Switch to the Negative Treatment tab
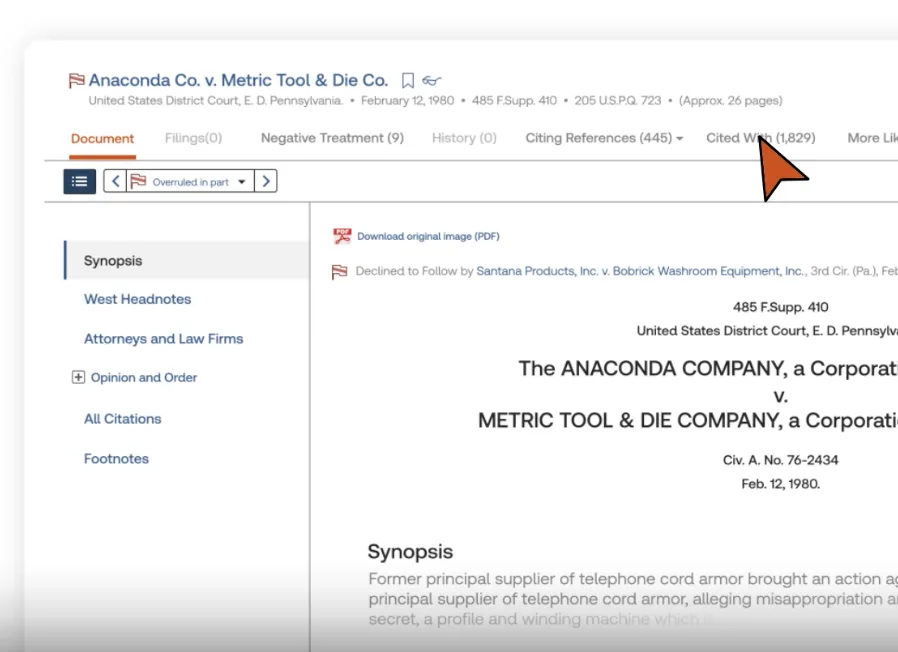898x652 pixels. tap(331, 138)
